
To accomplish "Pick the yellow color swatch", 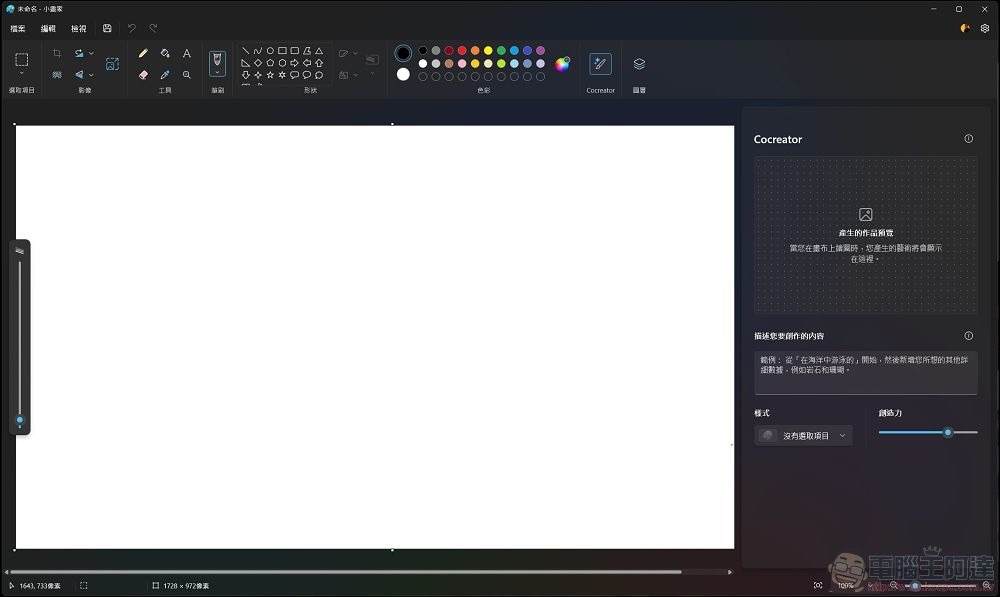I will point(488,50).
